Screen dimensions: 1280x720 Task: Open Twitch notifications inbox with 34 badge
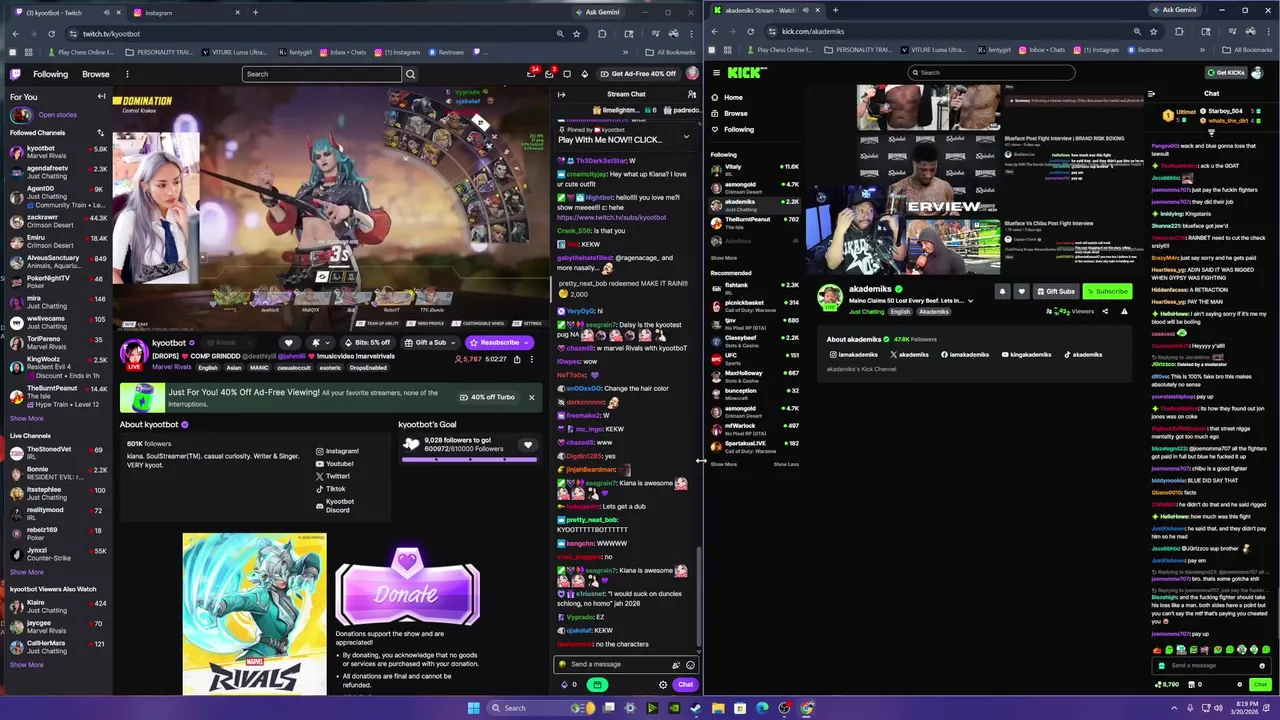coord(532,74)
